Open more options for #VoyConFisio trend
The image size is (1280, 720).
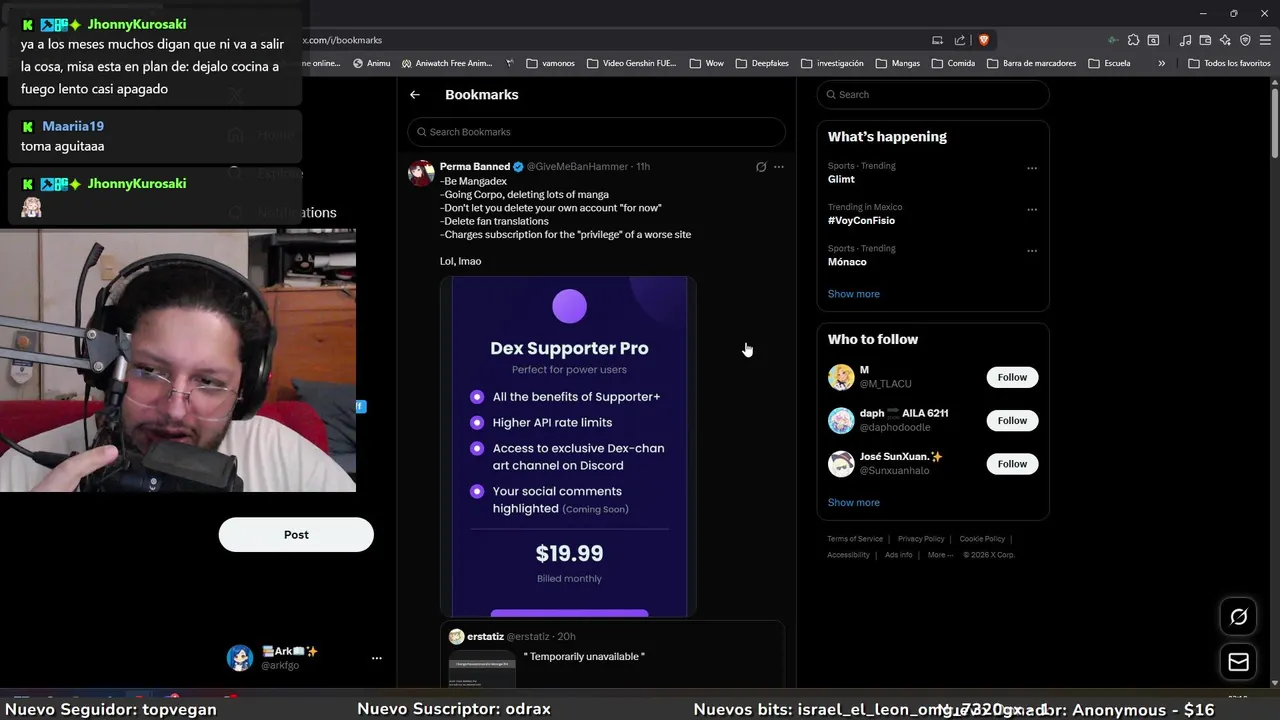tap(1032, 209)
